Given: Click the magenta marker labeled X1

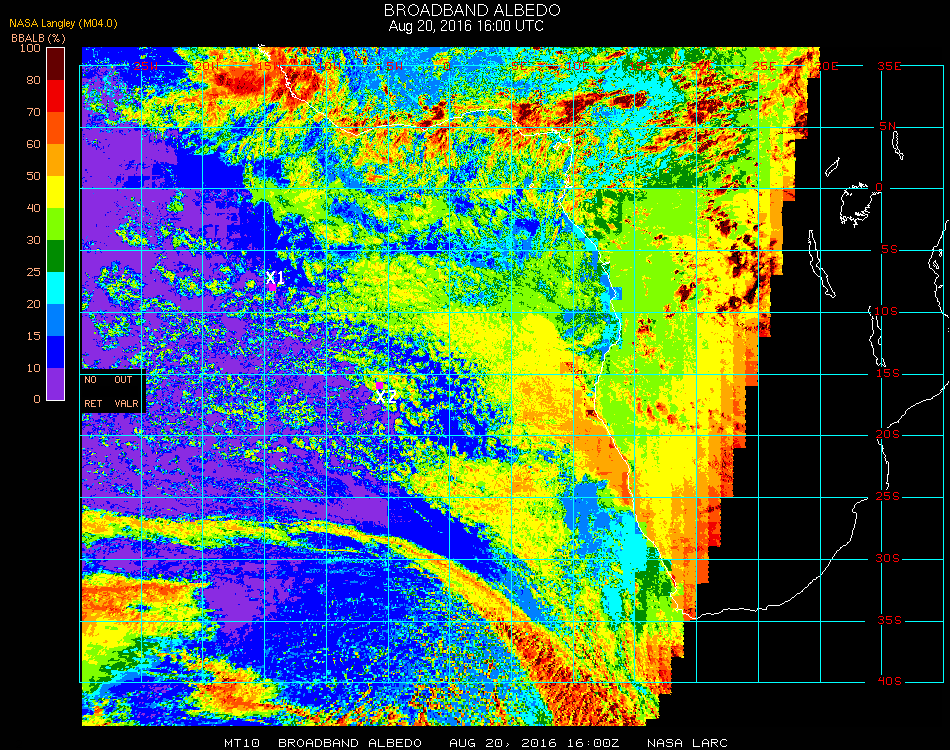Looking at the screenshot, I should (272, 287).
